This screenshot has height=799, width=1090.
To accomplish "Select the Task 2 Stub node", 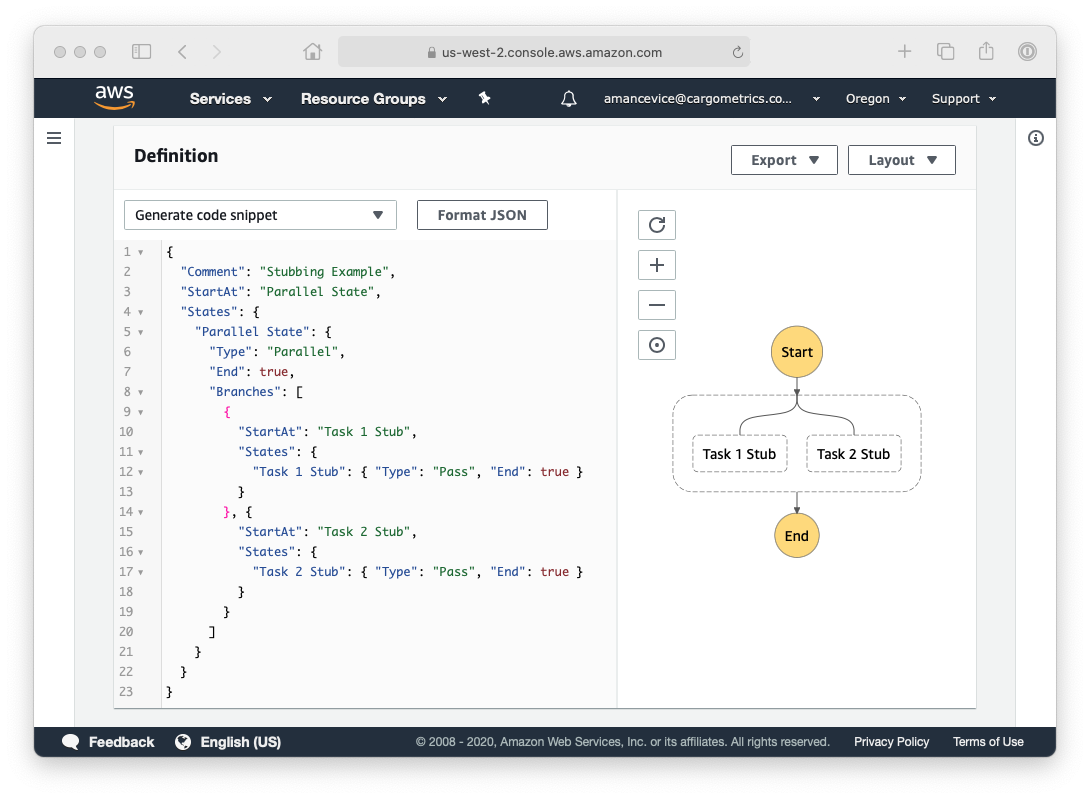I will 854,454.
